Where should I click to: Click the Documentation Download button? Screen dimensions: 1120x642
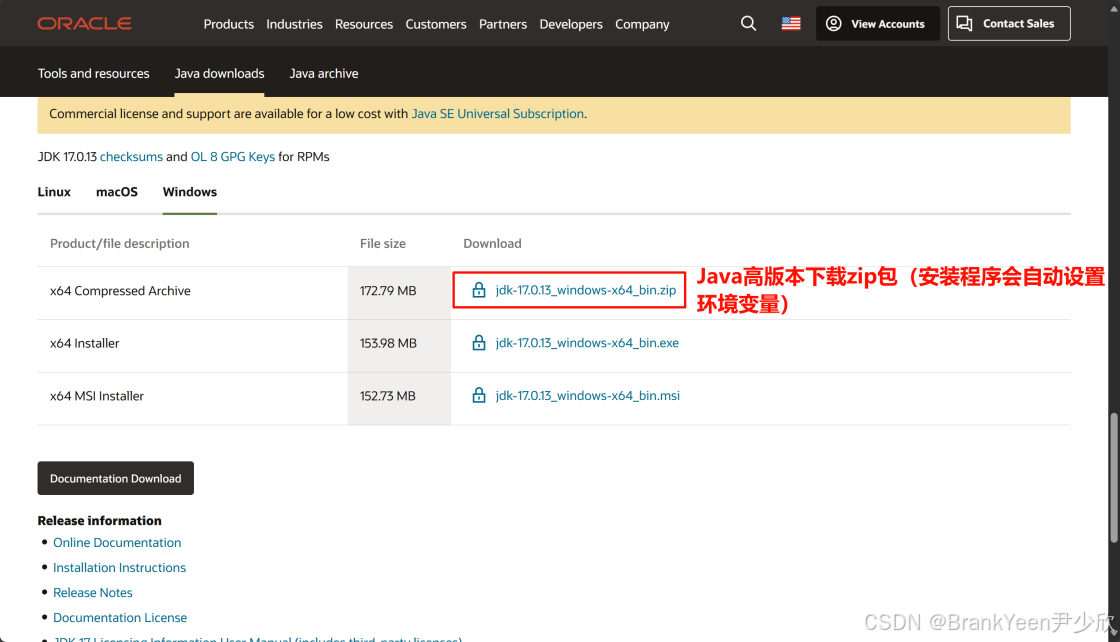pos(116,478)
